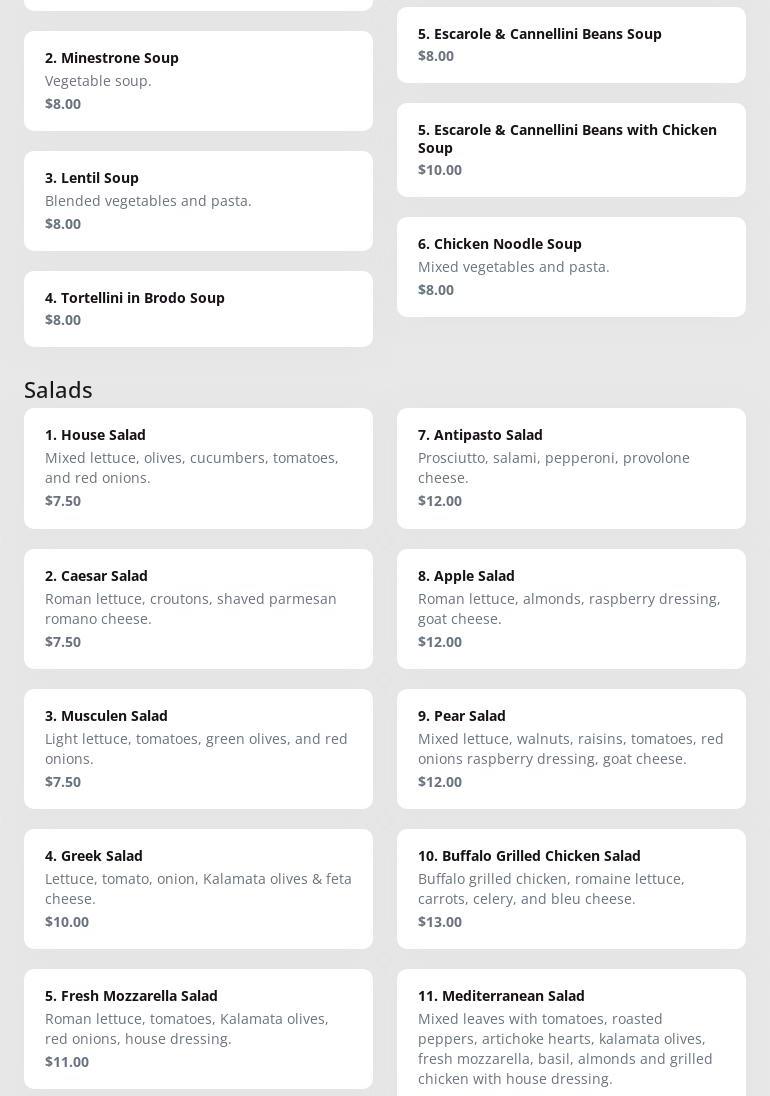Click the Salads section heading

[x=58, y=390]
